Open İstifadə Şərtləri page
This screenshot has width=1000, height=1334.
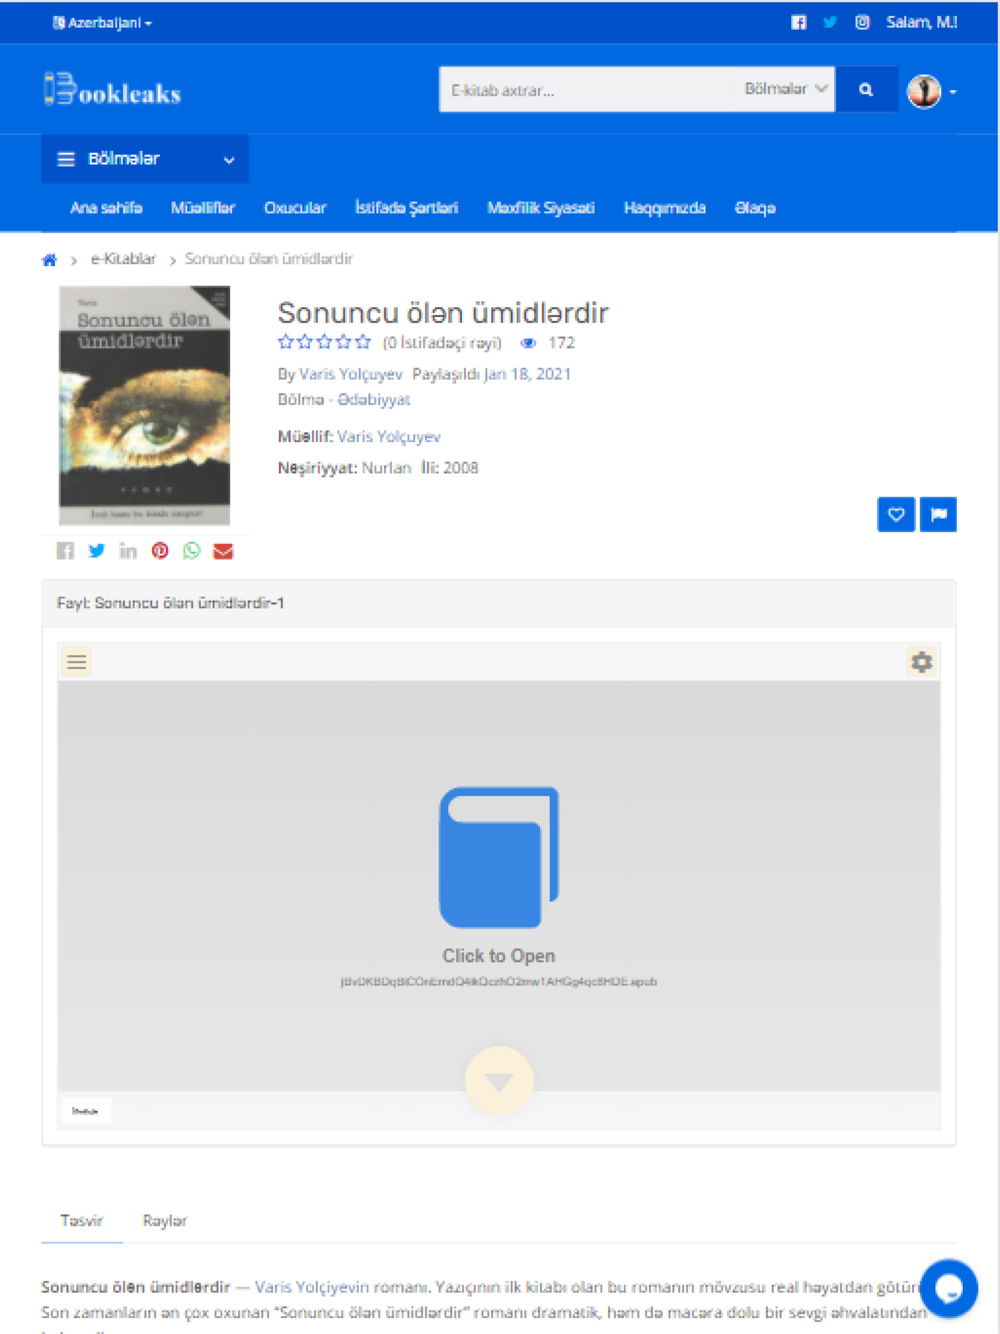(406, 208)
